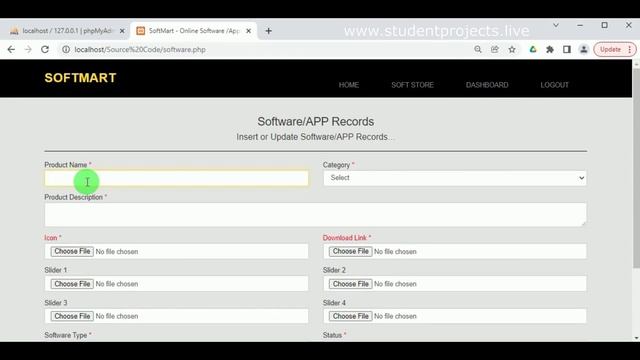Focus the Product Name input field
The width and height of the screenshot is (640, 360).
pos(176,178)
